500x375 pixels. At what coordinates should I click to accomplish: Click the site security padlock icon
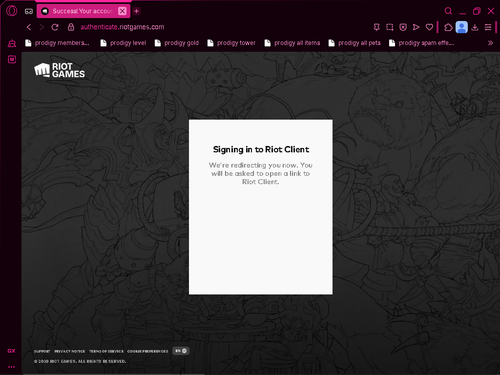pos(71,27)
